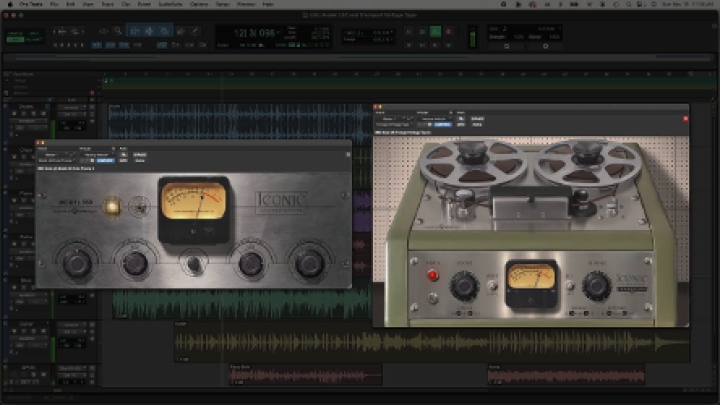Open the File menu

[54, 4]
